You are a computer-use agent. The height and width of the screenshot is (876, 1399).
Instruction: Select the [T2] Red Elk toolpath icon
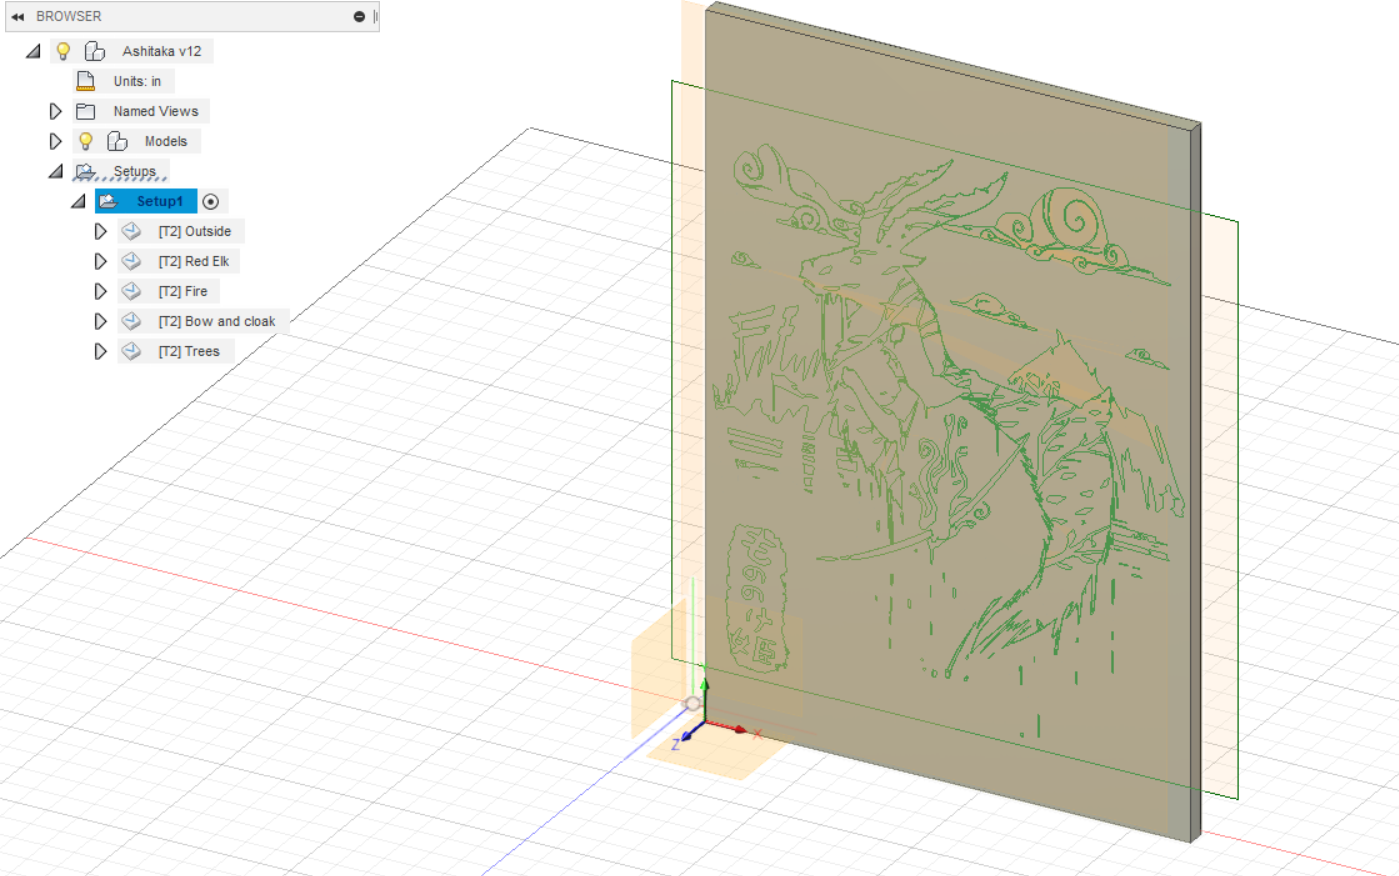tap(131, 261)
